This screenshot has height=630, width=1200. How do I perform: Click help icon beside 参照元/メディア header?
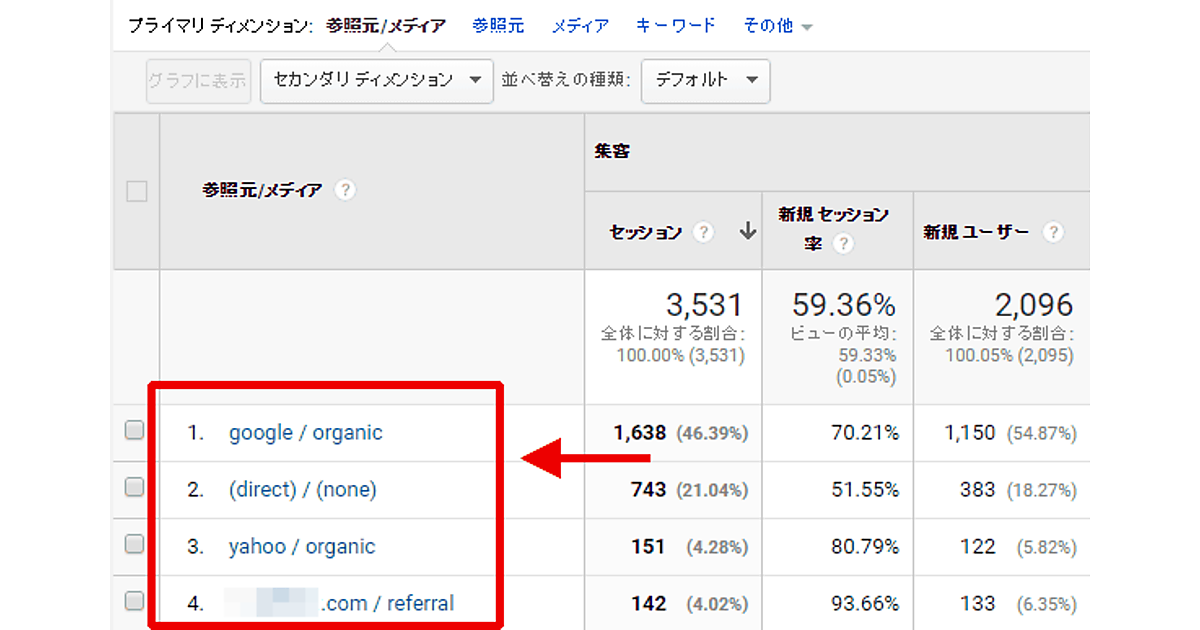click(x=345, y=190)
